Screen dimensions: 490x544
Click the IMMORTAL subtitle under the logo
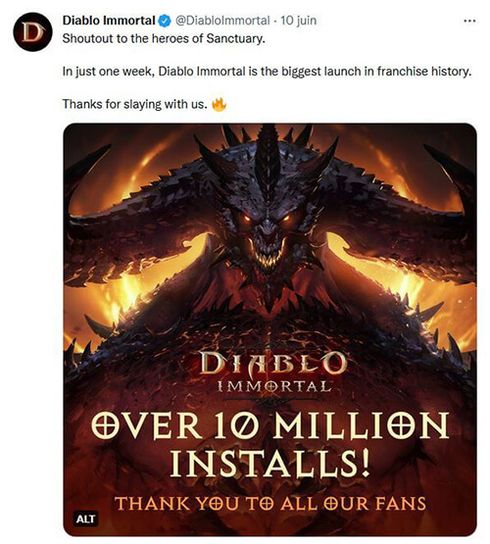pos(273,386)
